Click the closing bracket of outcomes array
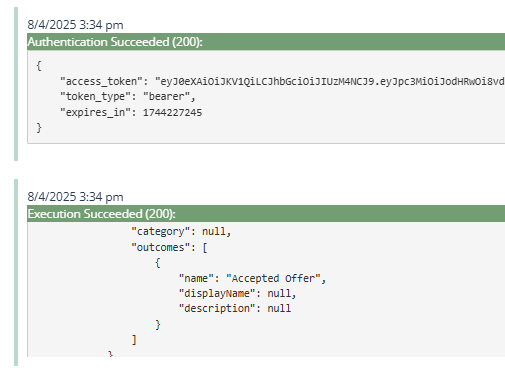The image size is (505, 381). [x=134, y=340]
